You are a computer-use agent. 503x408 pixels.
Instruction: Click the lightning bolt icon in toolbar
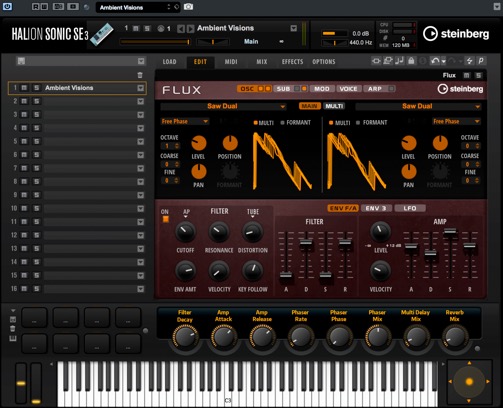(x=469, y=61)
